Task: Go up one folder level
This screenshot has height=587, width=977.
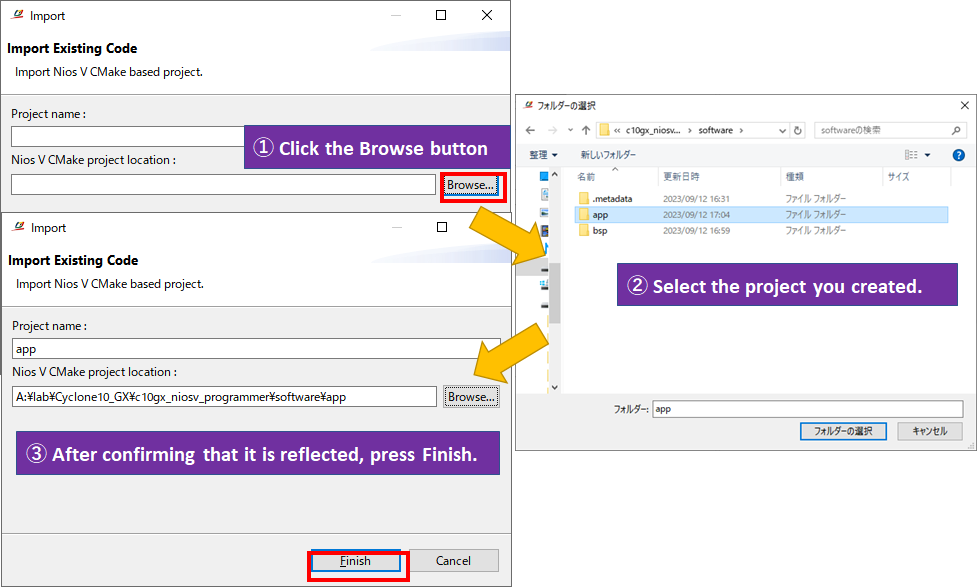Action: (x=586, y=129)
